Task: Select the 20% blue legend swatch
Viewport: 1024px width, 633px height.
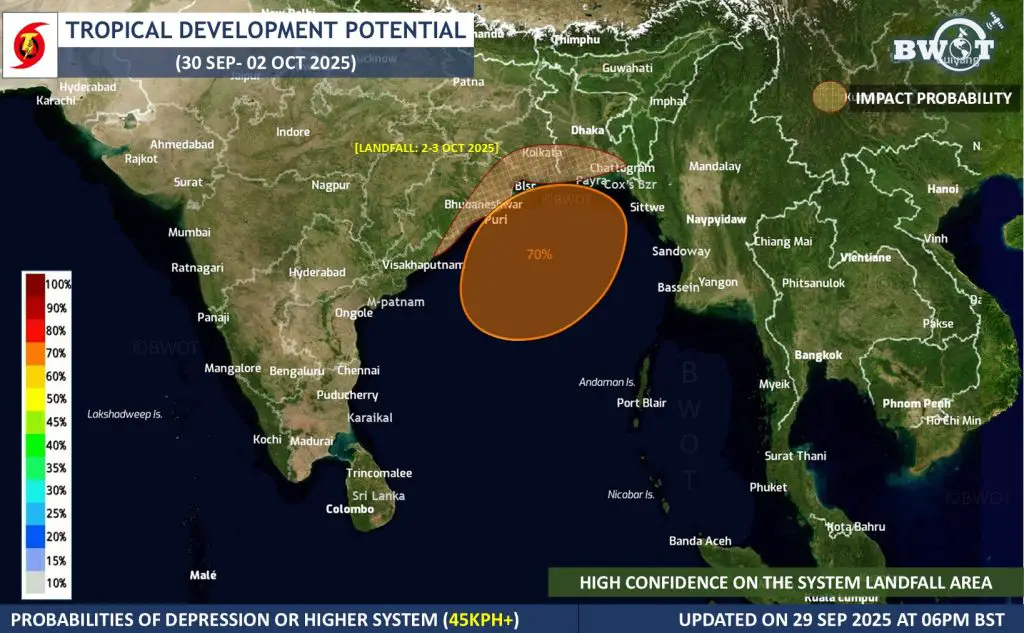Action: click(34, 537)
